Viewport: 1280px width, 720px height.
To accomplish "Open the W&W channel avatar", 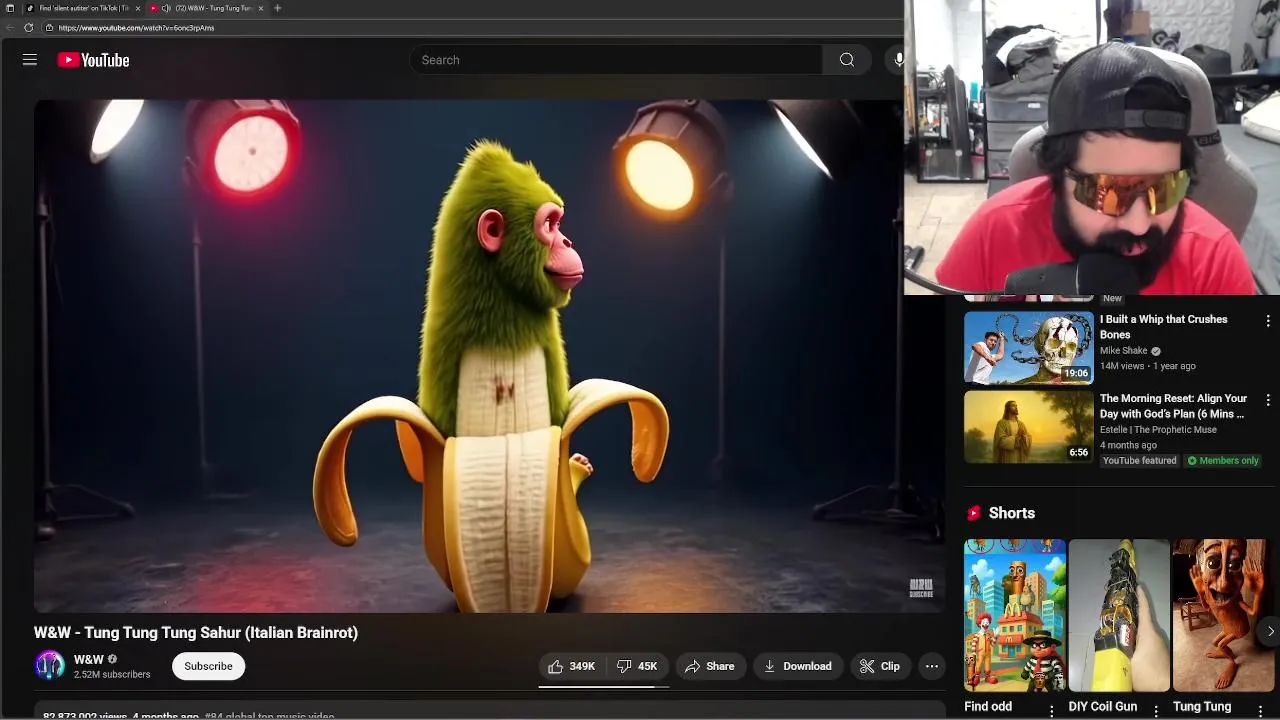I will (x=50, y=666).
